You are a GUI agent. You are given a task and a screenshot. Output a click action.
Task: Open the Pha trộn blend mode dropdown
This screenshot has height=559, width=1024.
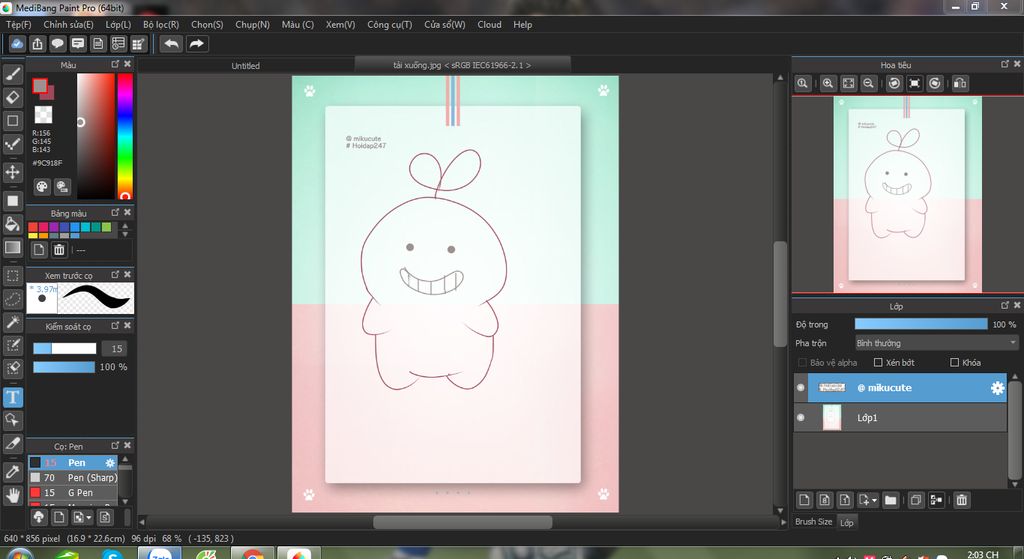(936, 343)
